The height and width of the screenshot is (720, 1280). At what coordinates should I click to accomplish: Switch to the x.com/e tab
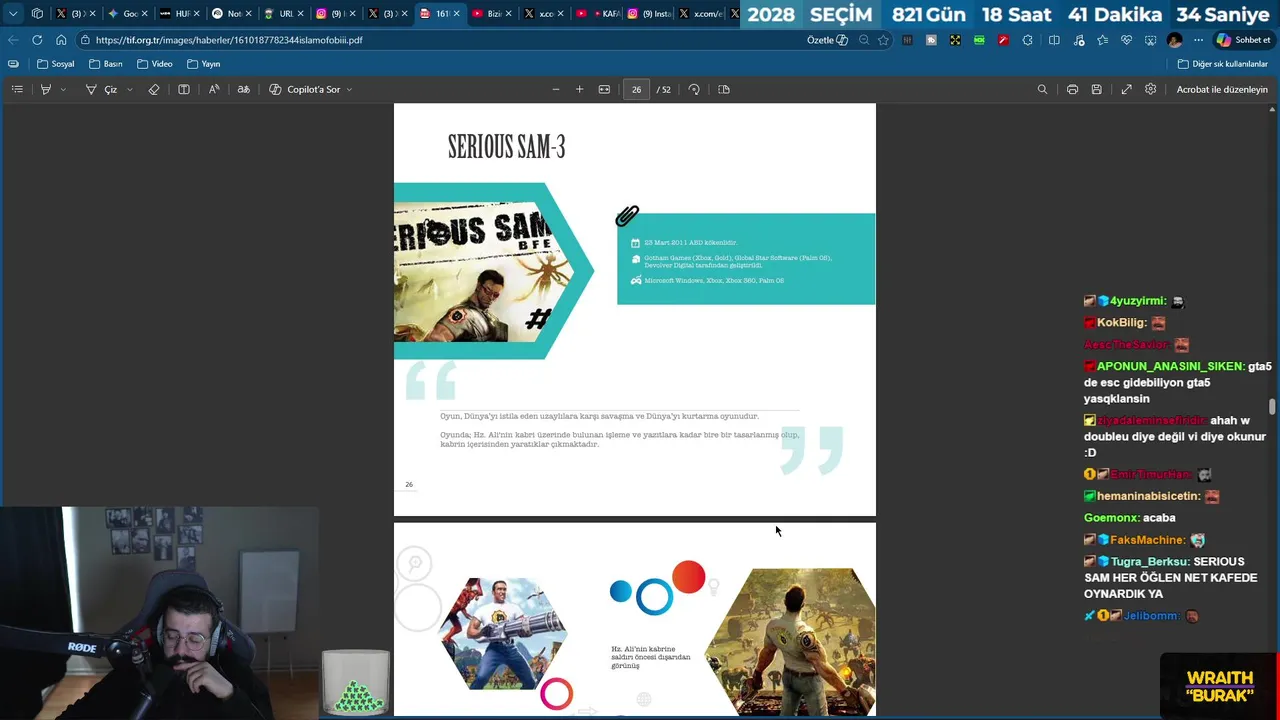[x=700, y=14]
